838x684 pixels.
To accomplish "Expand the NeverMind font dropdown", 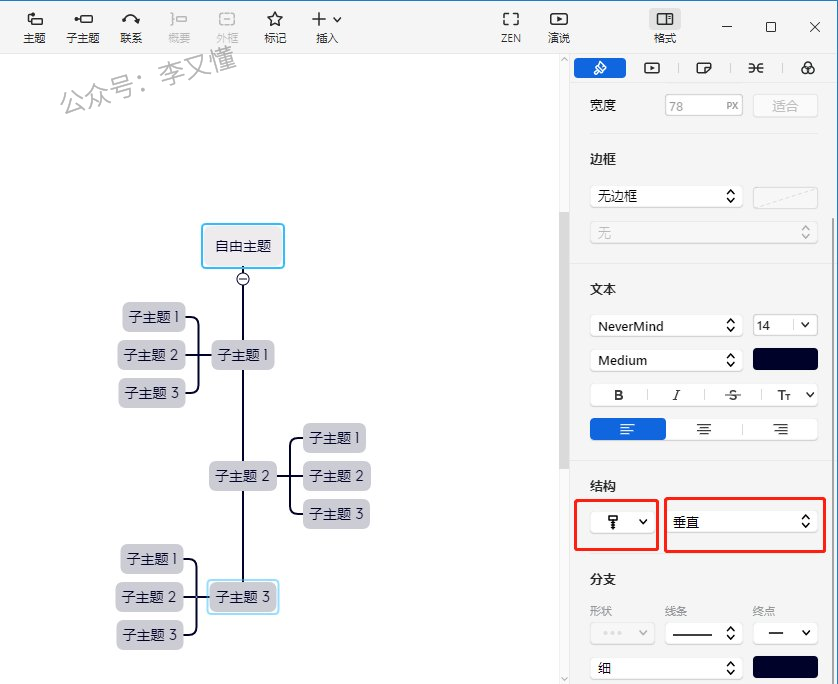I will (666, 326).
